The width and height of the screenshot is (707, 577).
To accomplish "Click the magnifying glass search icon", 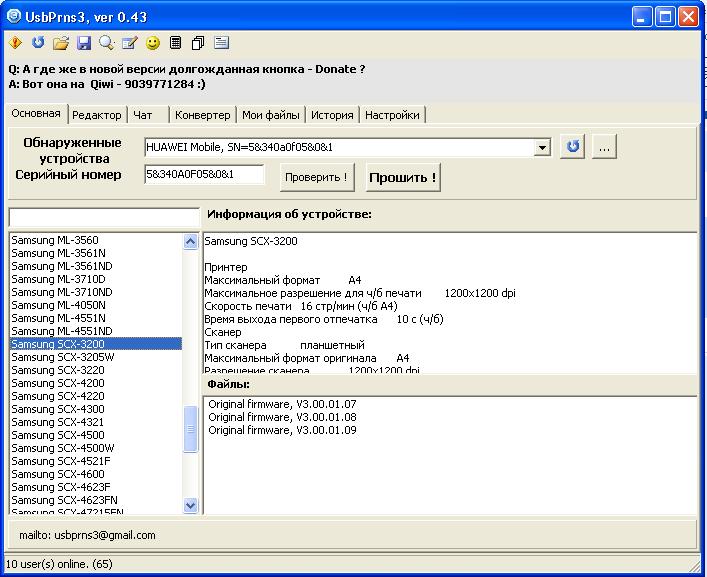I will pyautogui.click(x=106, y=43).
